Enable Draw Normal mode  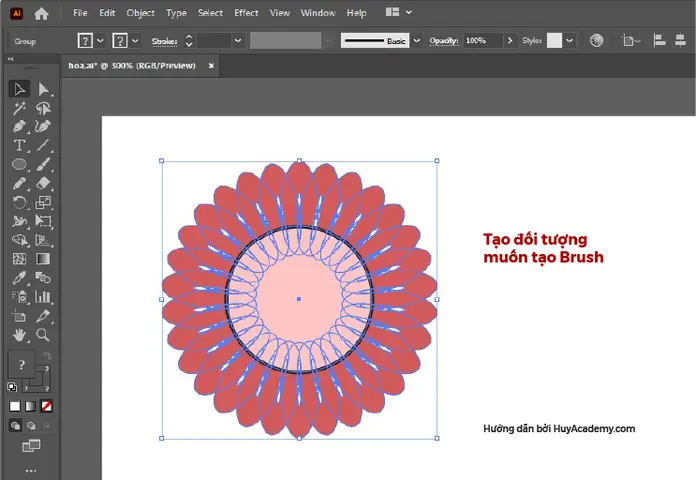(15, 425)
